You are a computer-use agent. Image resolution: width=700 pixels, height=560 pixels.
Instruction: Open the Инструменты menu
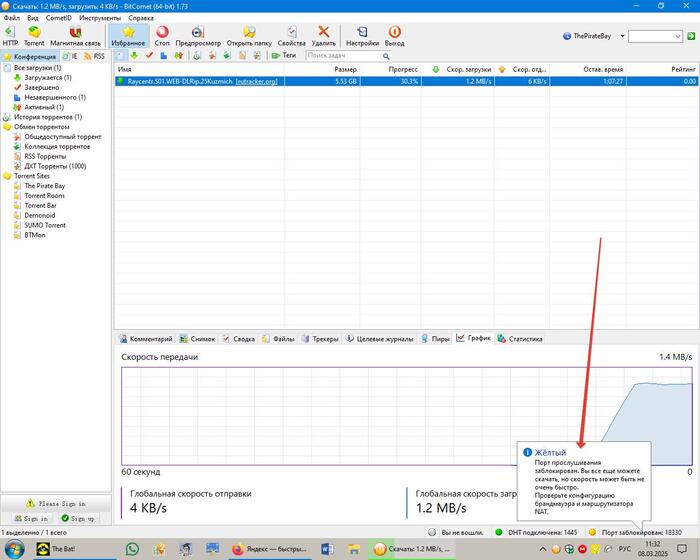(100, 18)
